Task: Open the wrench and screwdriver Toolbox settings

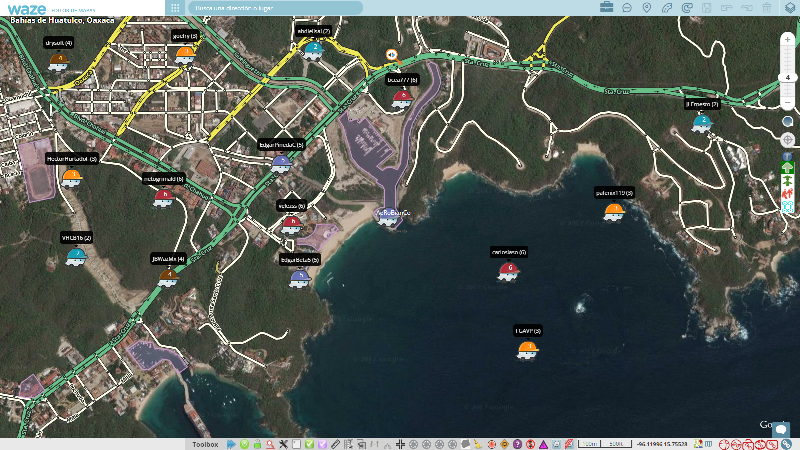Action: click(x=283, y=444)
